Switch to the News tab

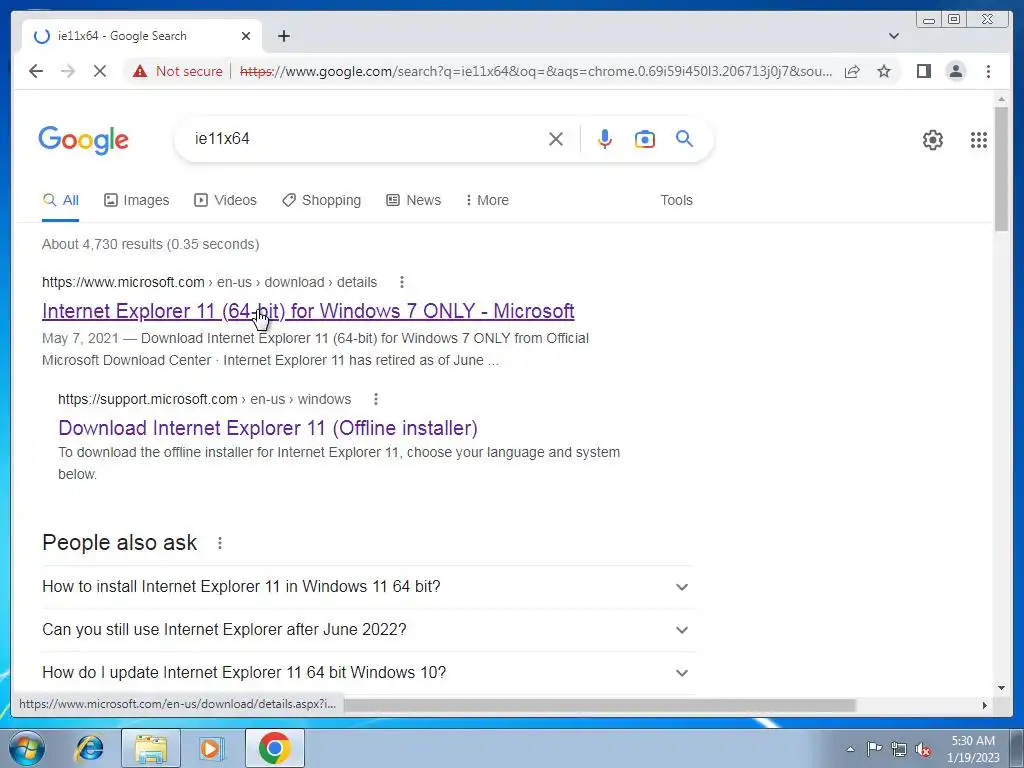[x=413, y=200]
